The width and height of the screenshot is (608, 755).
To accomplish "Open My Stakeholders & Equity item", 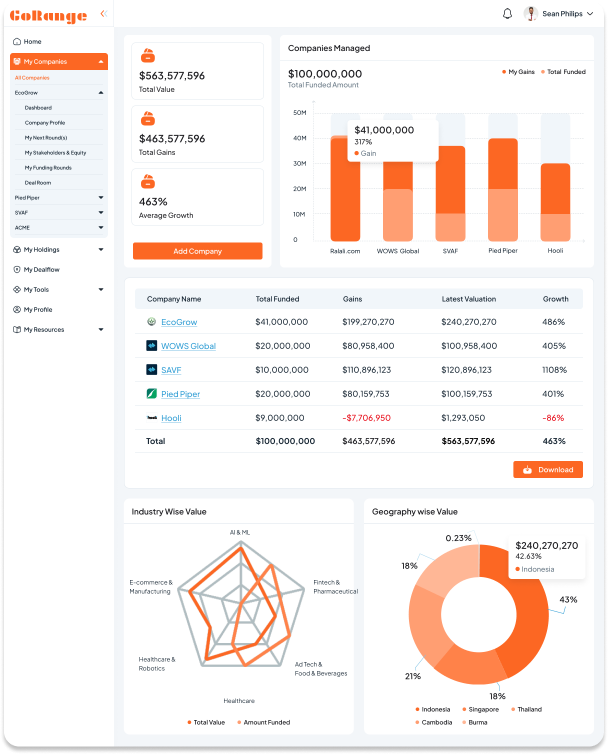I will coord(55,153).
